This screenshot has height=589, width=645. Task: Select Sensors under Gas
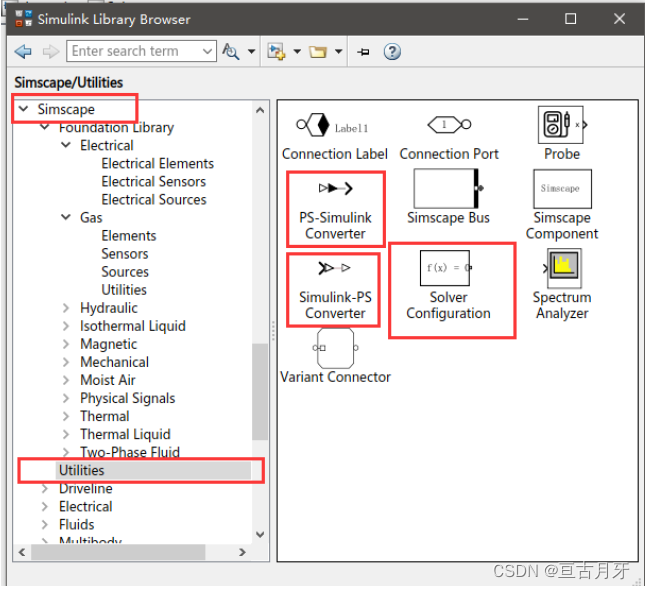click(125, 254)
